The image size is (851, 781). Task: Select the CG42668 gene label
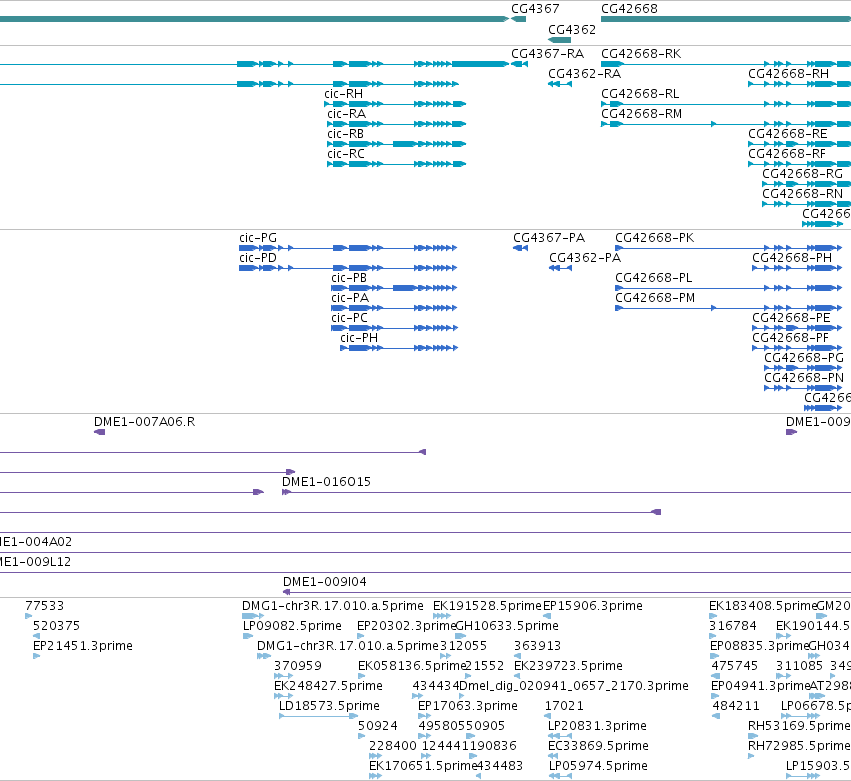pos(629,9)
